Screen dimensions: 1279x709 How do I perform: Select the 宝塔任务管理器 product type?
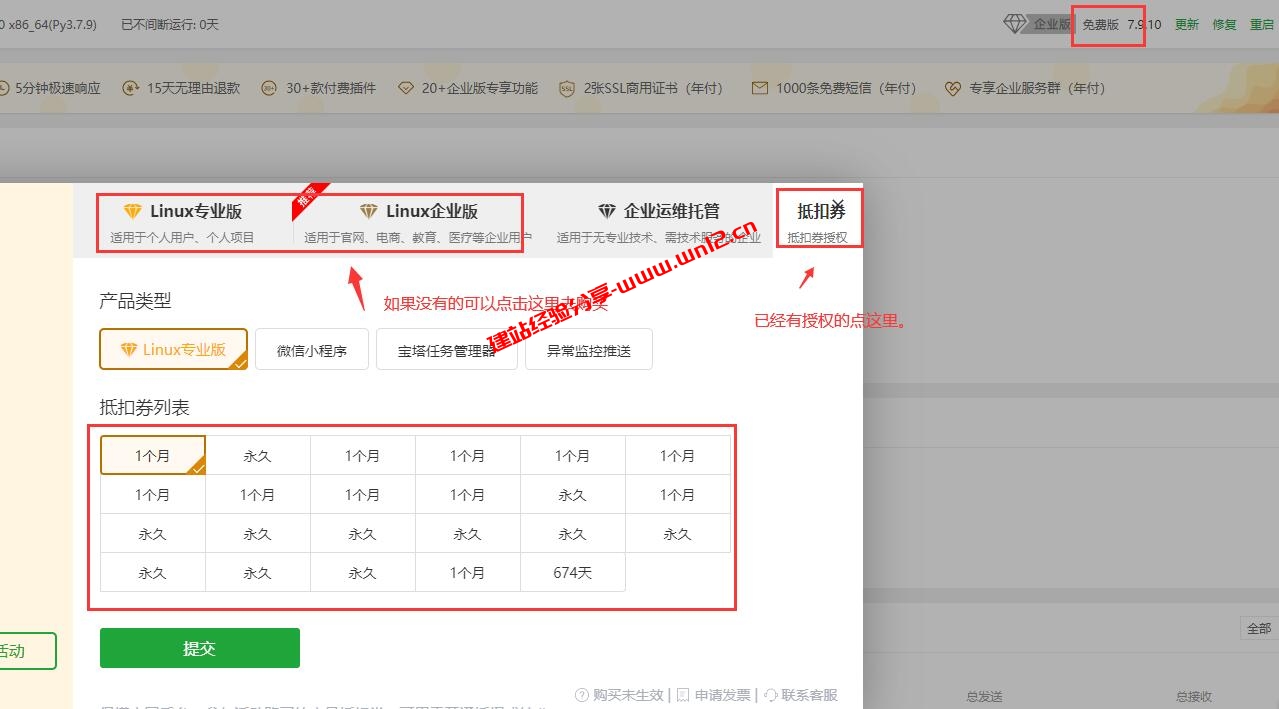446,348
